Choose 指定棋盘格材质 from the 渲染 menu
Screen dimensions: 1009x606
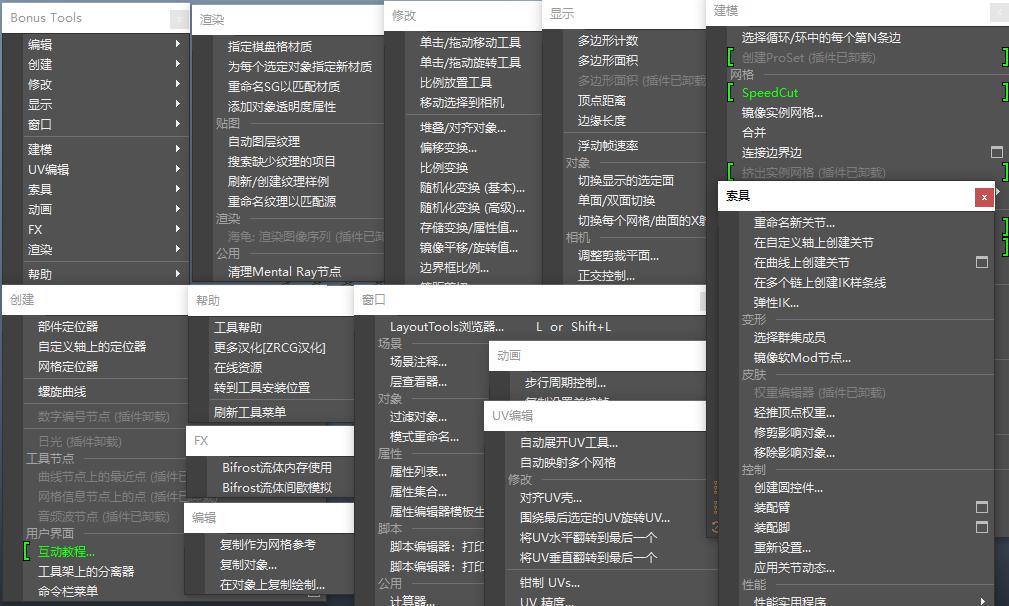pyautogui.click(x=269, y=46)
